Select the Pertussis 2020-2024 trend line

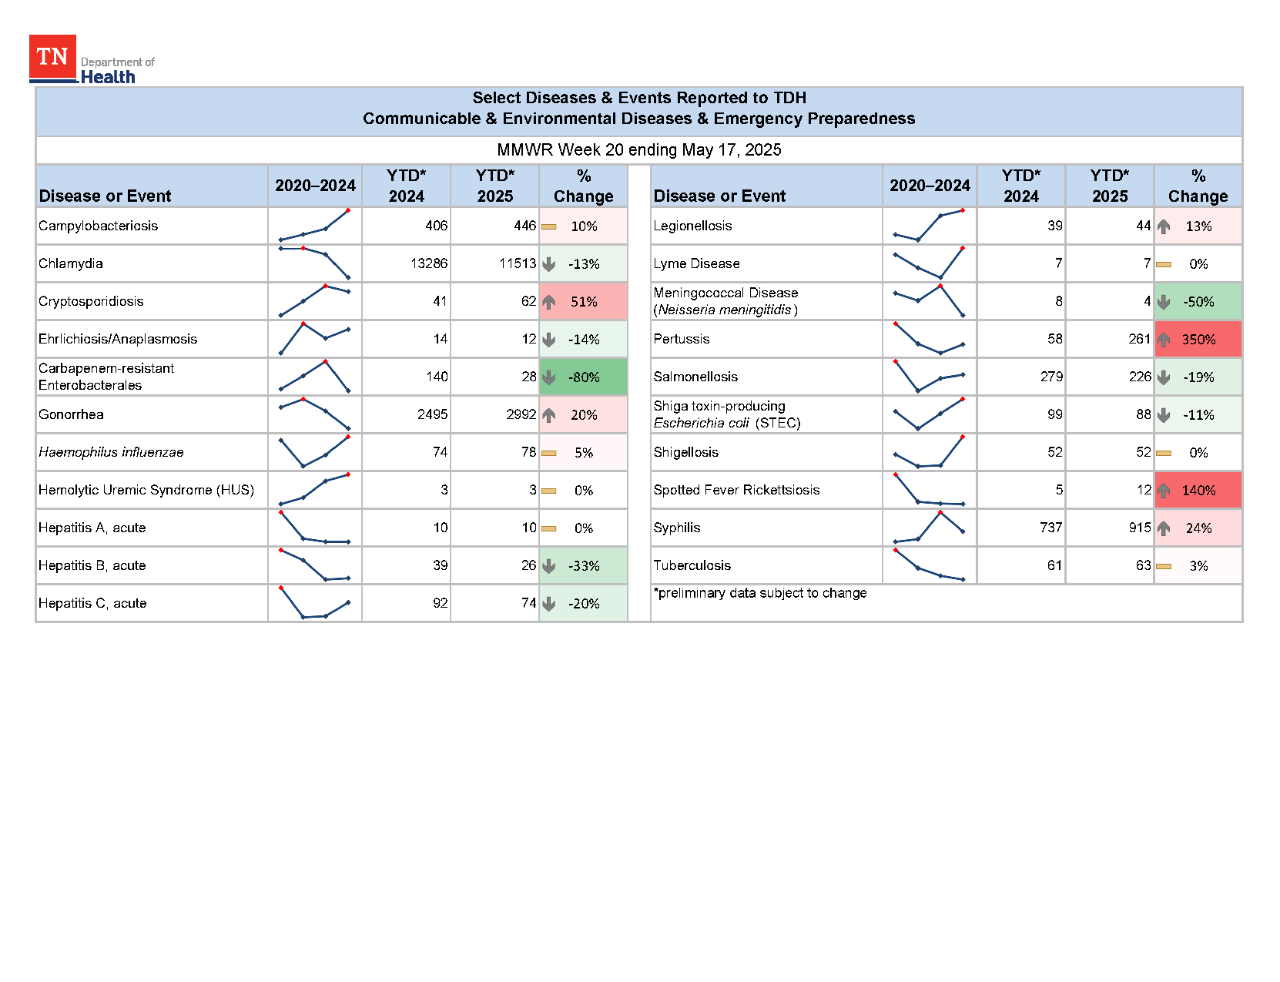(929, 339)
